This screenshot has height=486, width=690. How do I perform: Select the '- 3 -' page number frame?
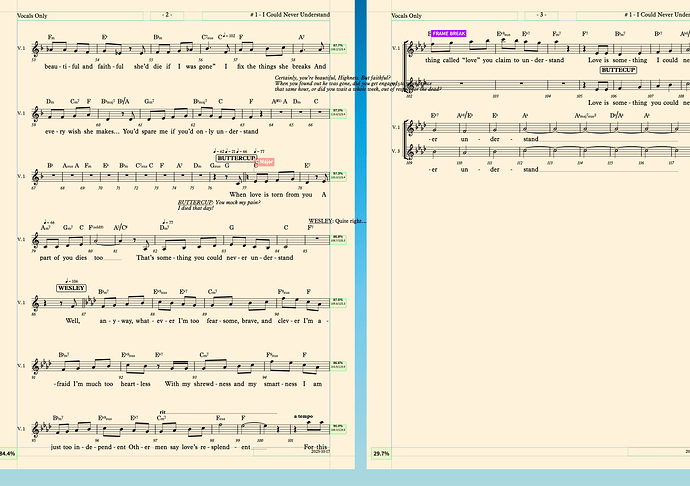pos(541,15)
